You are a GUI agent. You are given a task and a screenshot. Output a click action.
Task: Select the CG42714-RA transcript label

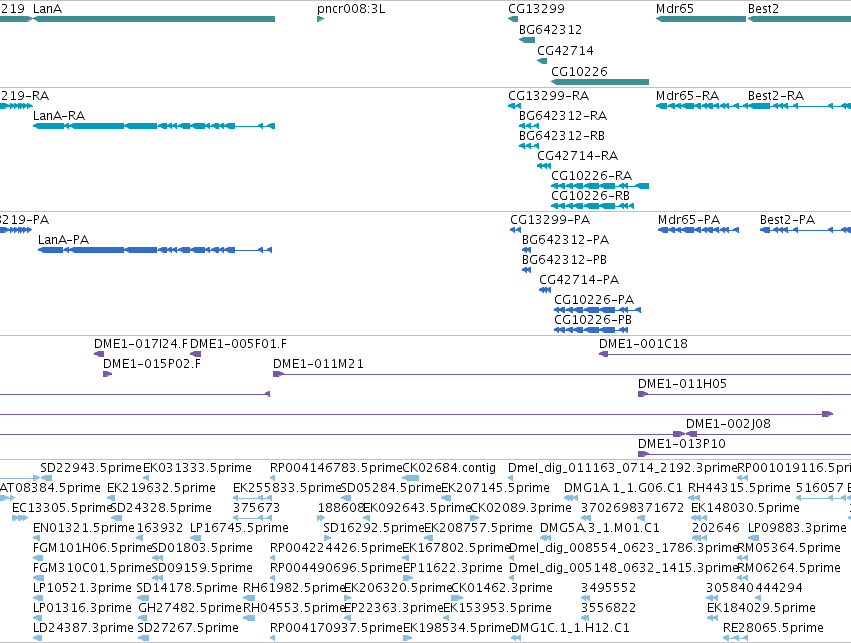click(x=578, y=156)
